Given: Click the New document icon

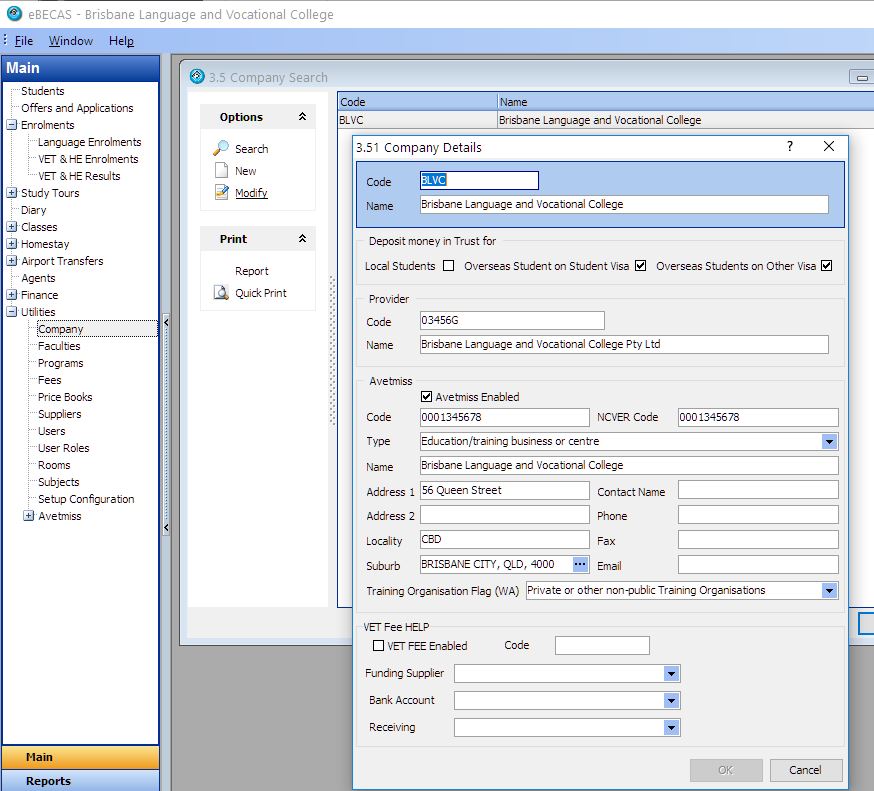Looking at the screenshot, I should (222, 171).
